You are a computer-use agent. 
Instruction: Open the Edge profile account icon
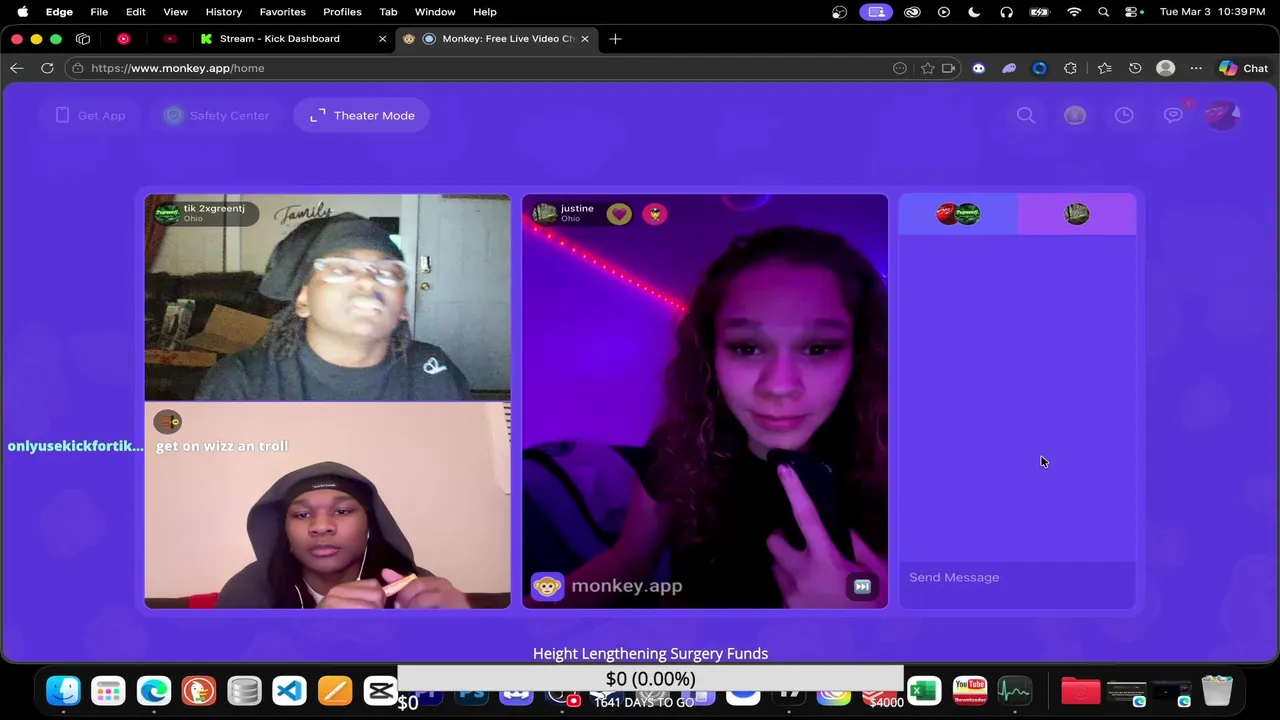click(x=1165, y=68)
